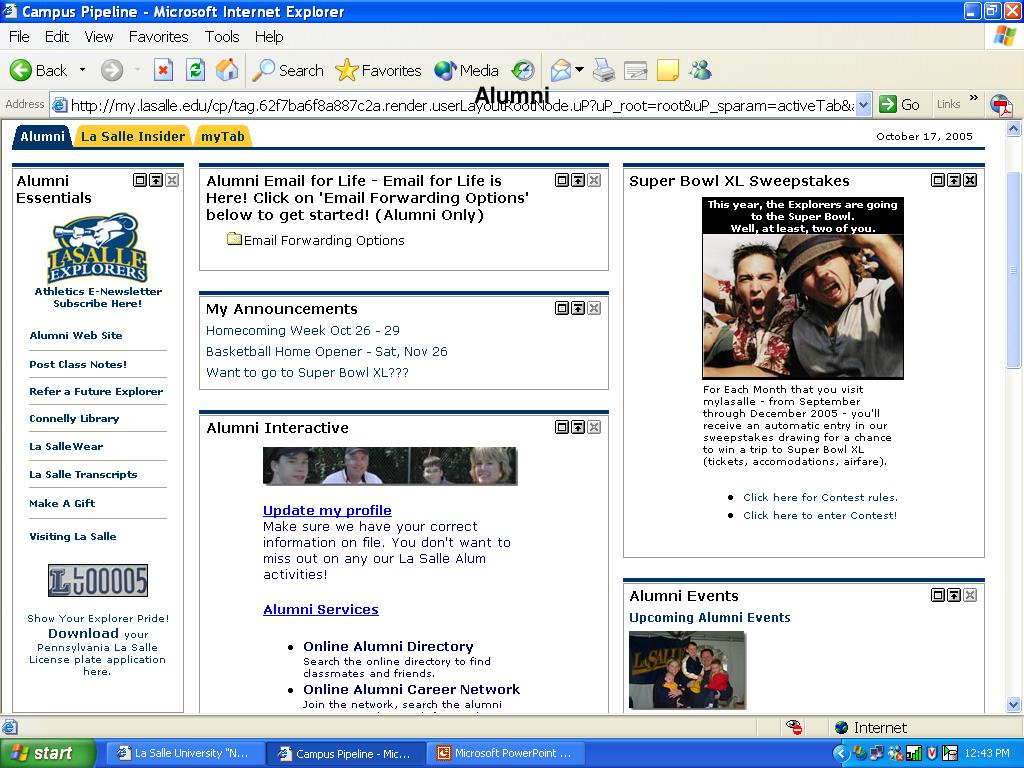Click the Edit page toolbar icon

click(x=635, y=70)
